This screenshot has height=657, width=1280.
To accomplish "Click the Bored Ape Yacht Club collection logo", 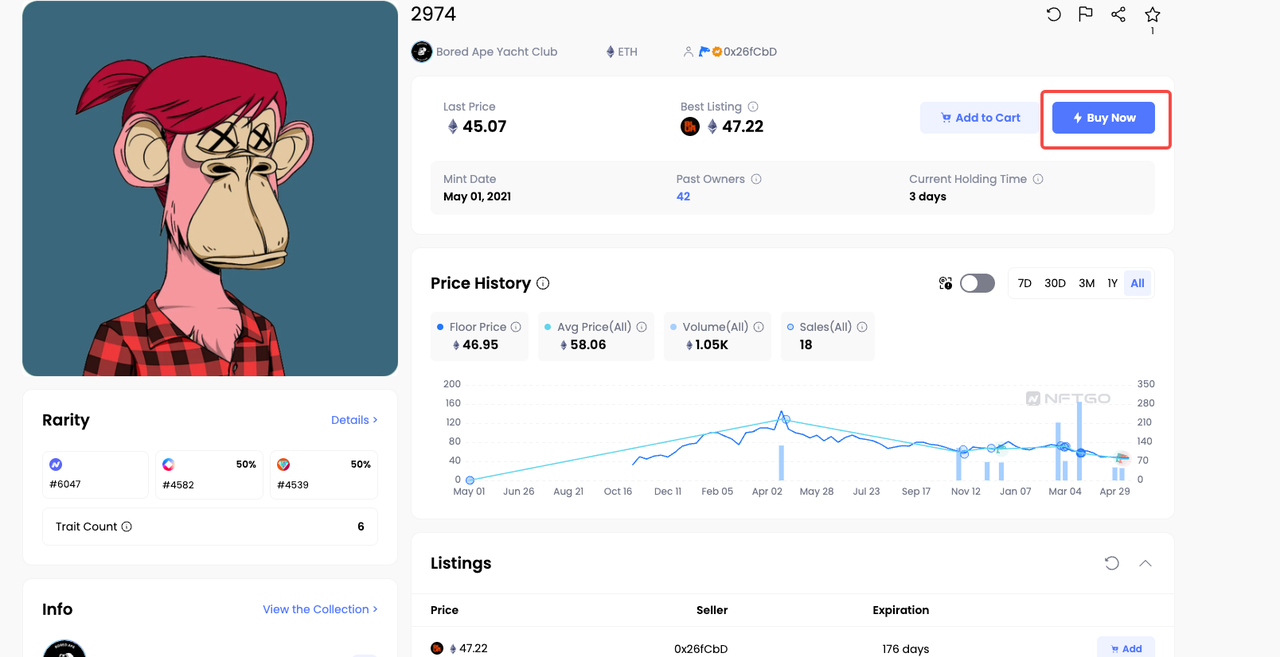I will tap(422, 51).
